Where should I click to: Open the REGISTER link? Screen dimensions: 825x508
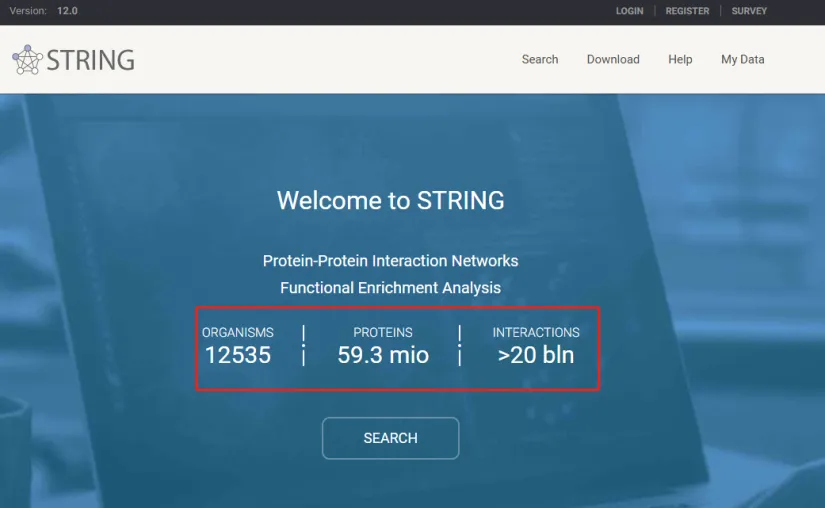coord(687,11)
